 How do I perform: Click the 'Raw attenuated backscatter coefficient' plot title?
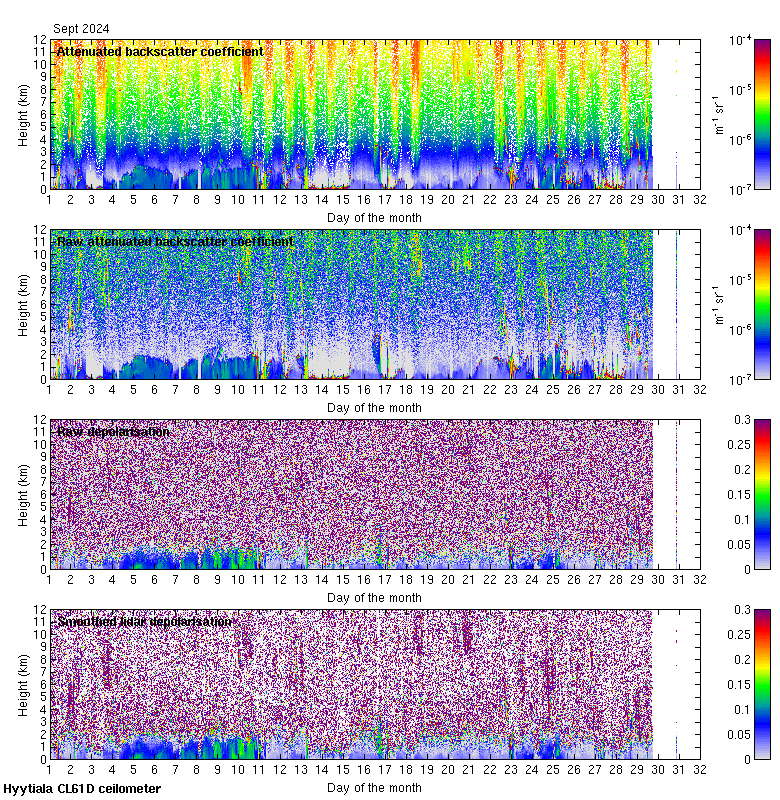(x=175, y=241)
